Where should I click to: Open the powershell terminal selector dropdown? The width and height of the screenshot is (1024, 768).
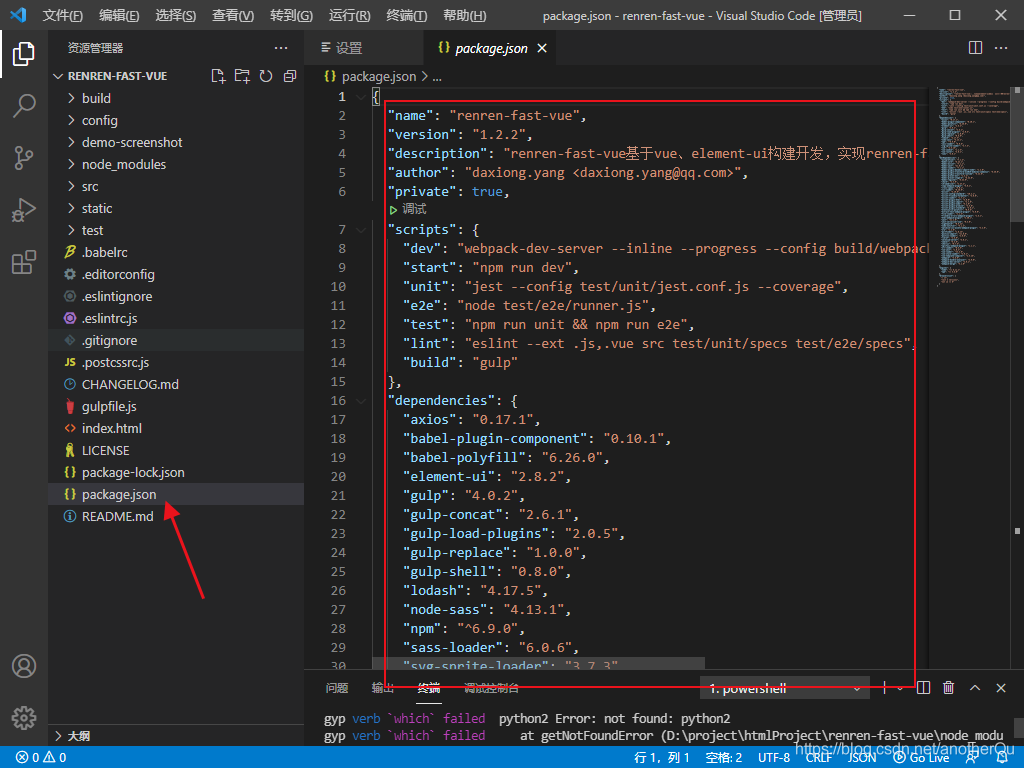pos(784,688)
